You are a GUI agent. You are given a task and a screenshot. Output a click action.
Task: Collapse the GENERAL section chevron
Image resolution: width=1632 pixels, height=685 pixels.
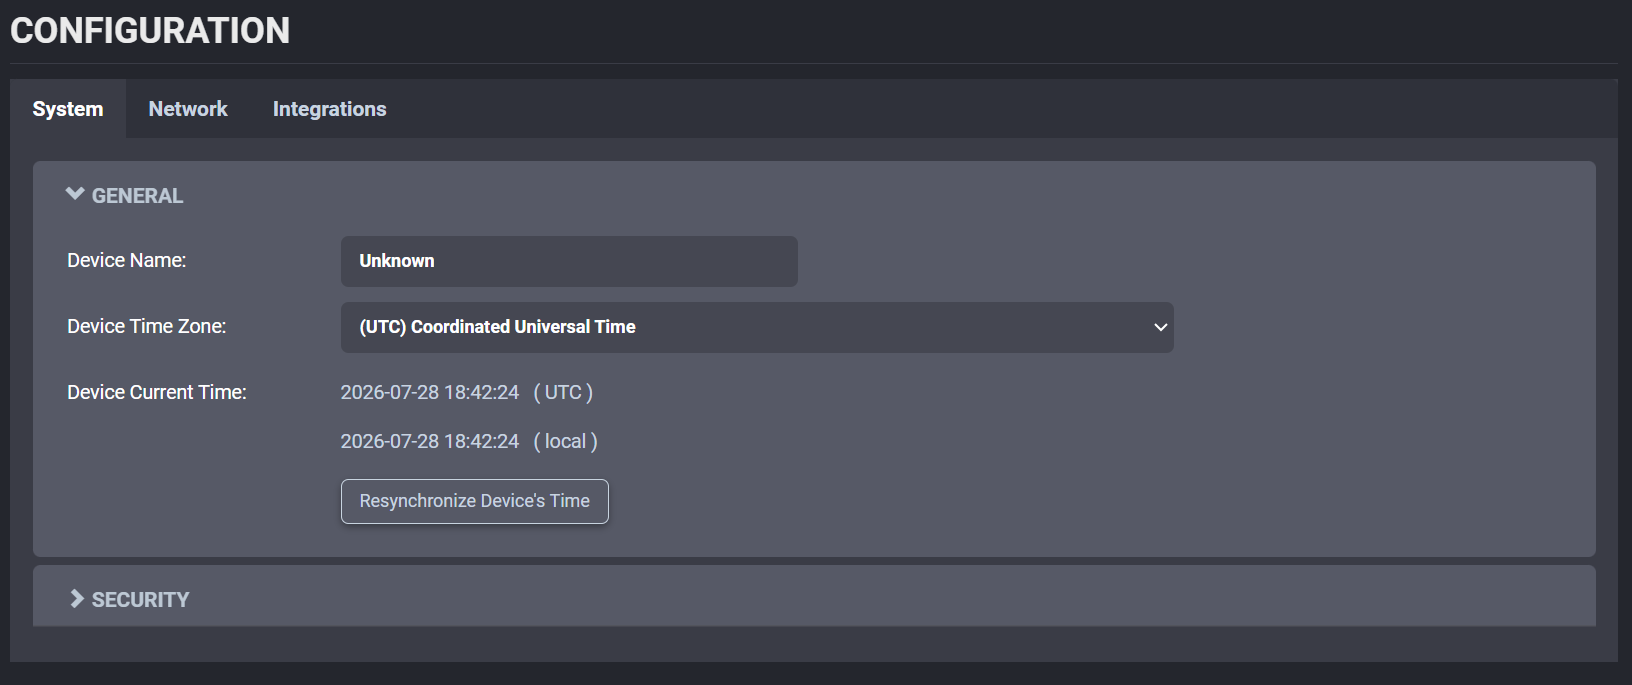pos(75,195)
